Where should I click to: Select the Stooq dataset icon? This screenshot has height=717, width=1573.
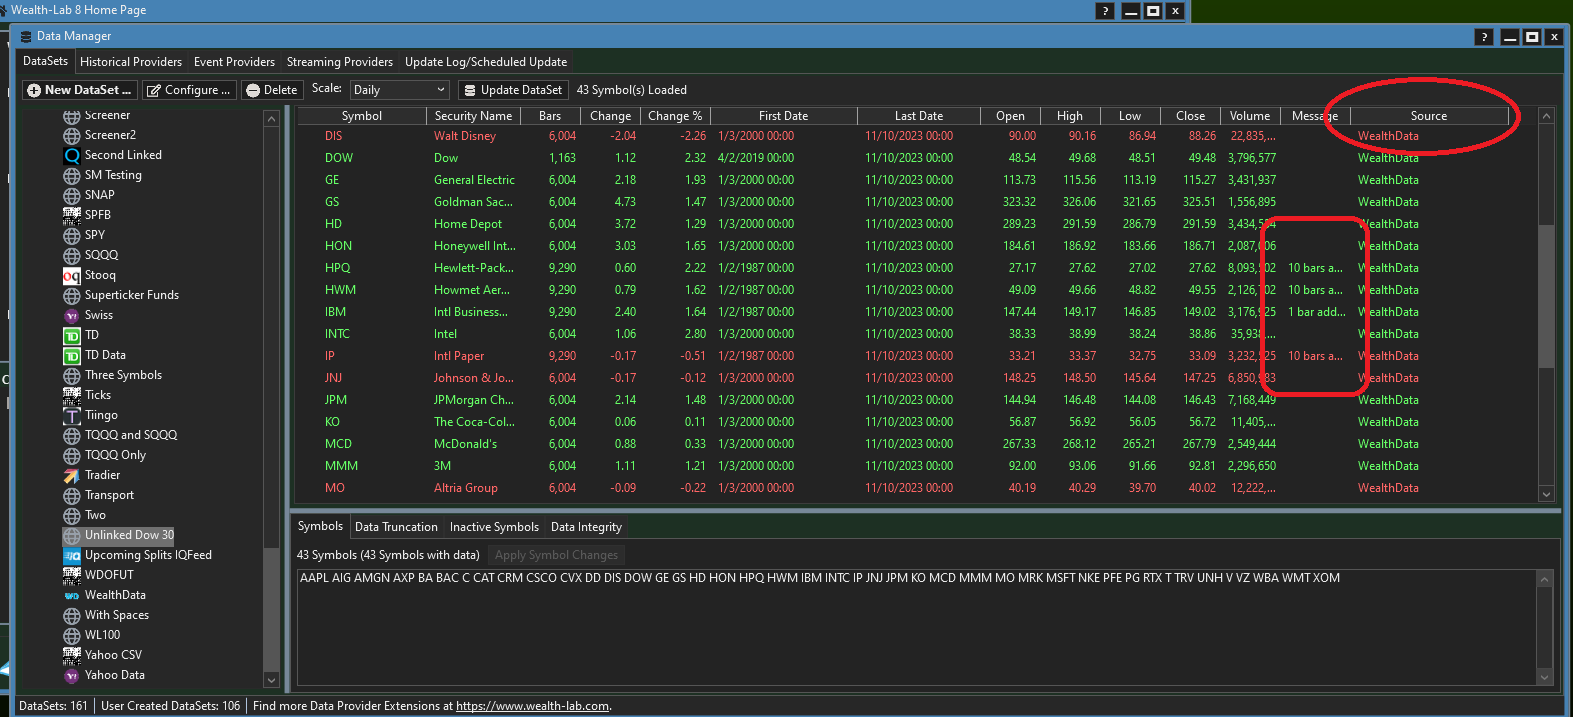click(x=72, y=275)
